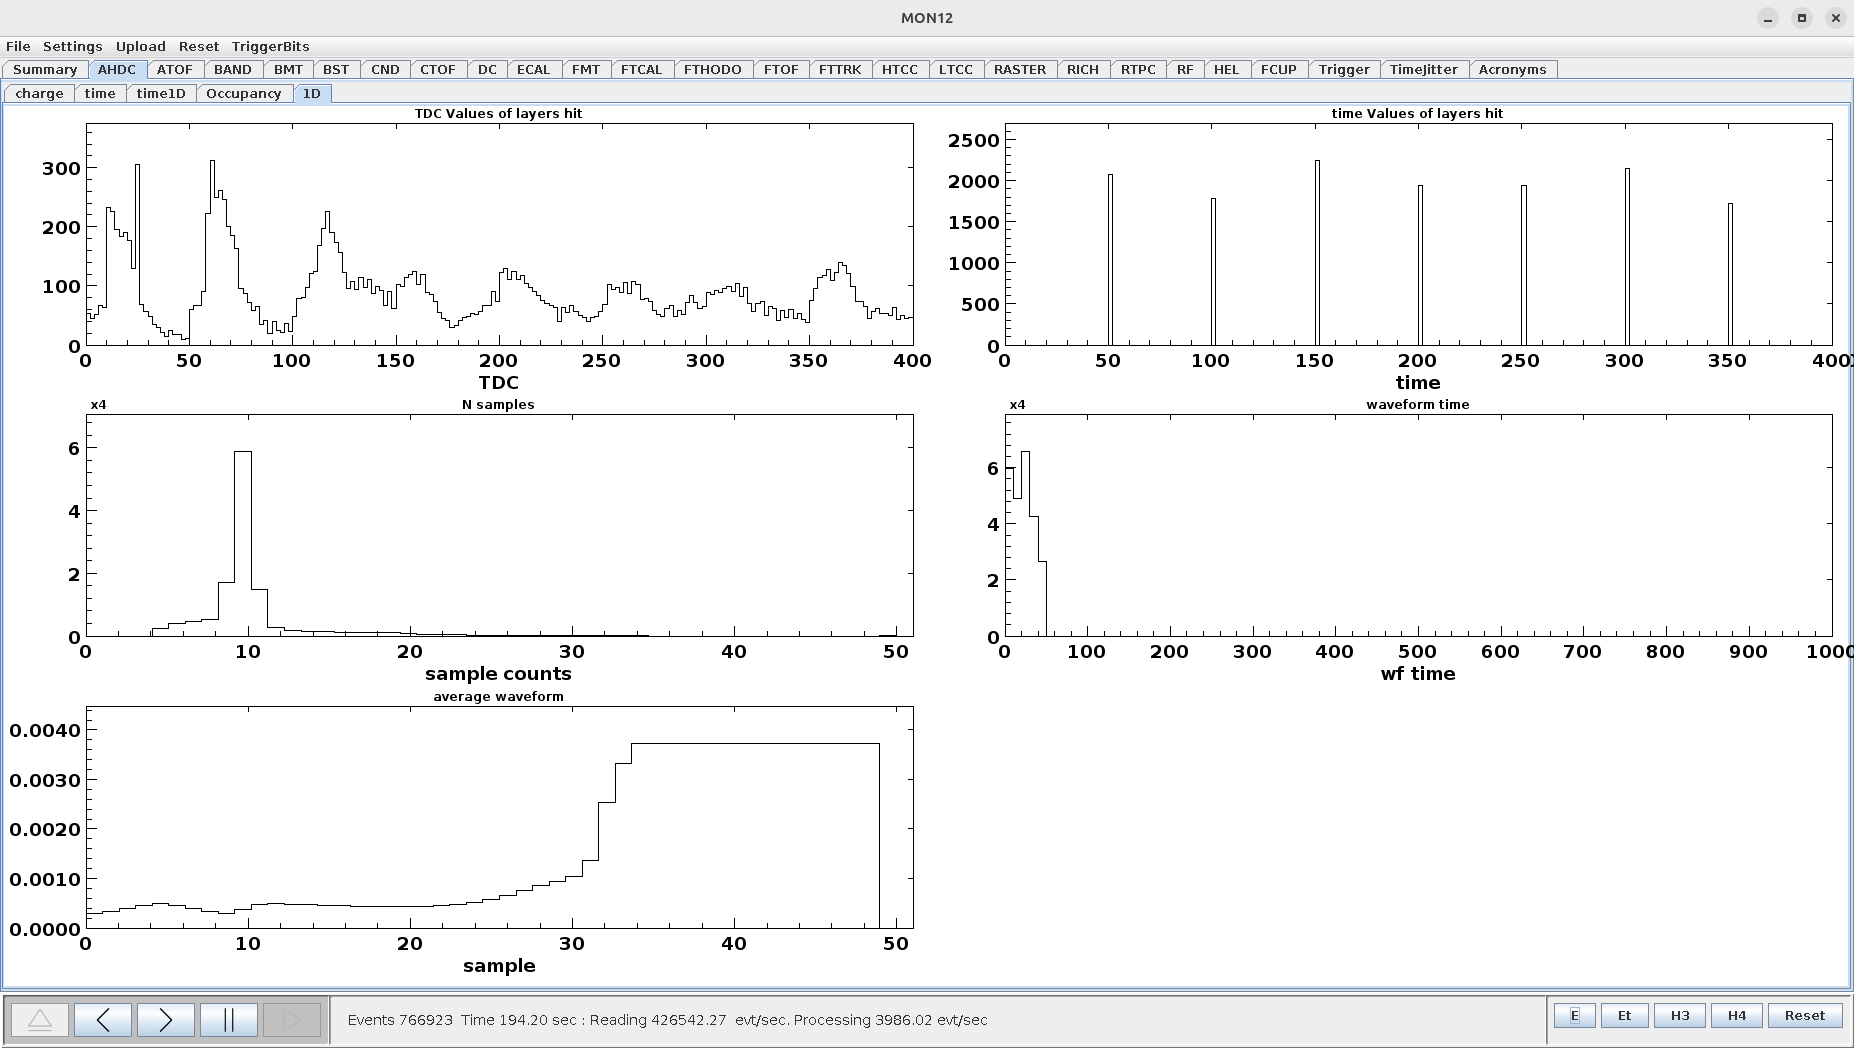Click the eject-style triangle control button

click(40, 1020)
